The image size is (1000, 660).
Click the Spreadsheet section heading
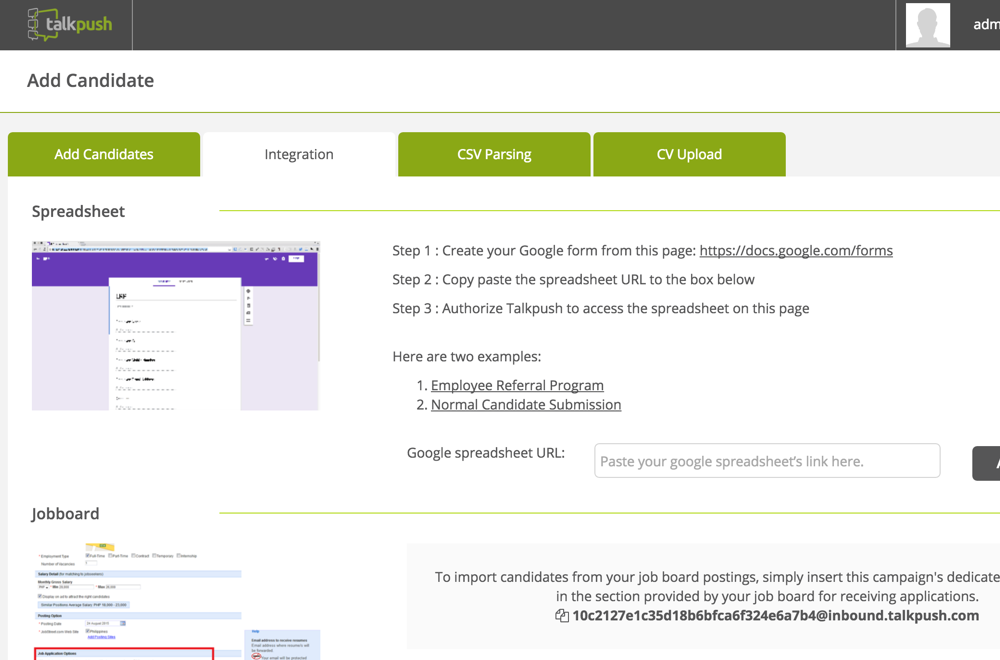tap(78, 211)
